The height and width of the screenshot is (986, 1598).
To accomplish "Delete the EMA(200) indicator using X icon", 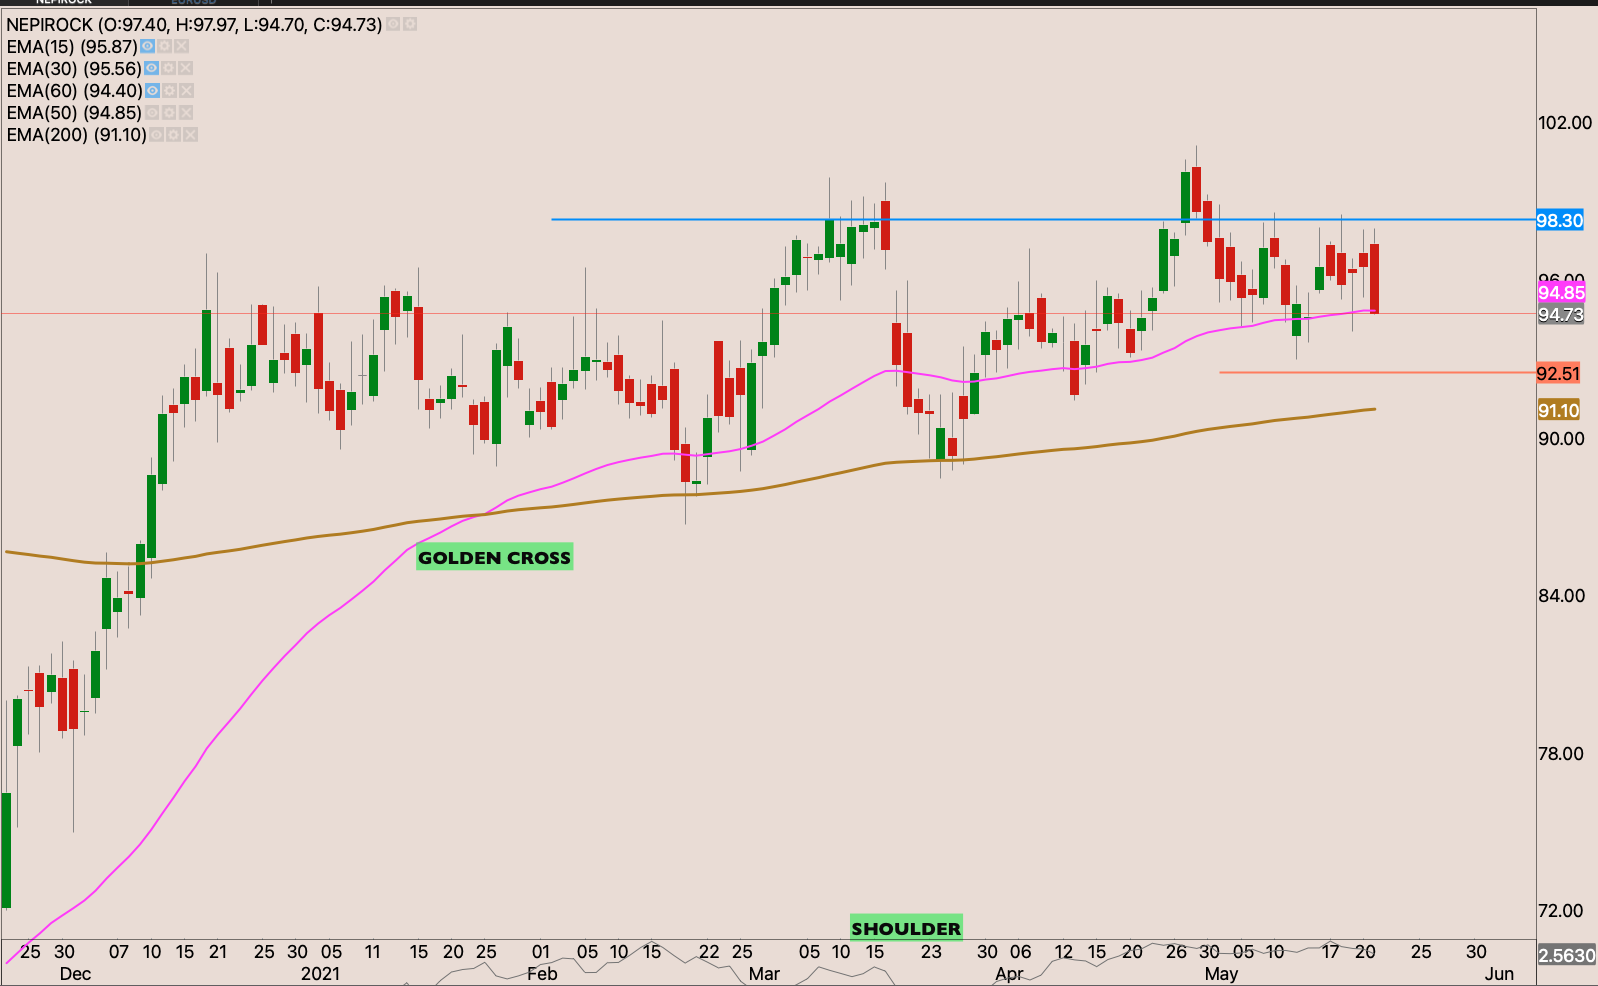I will [190, 134].
